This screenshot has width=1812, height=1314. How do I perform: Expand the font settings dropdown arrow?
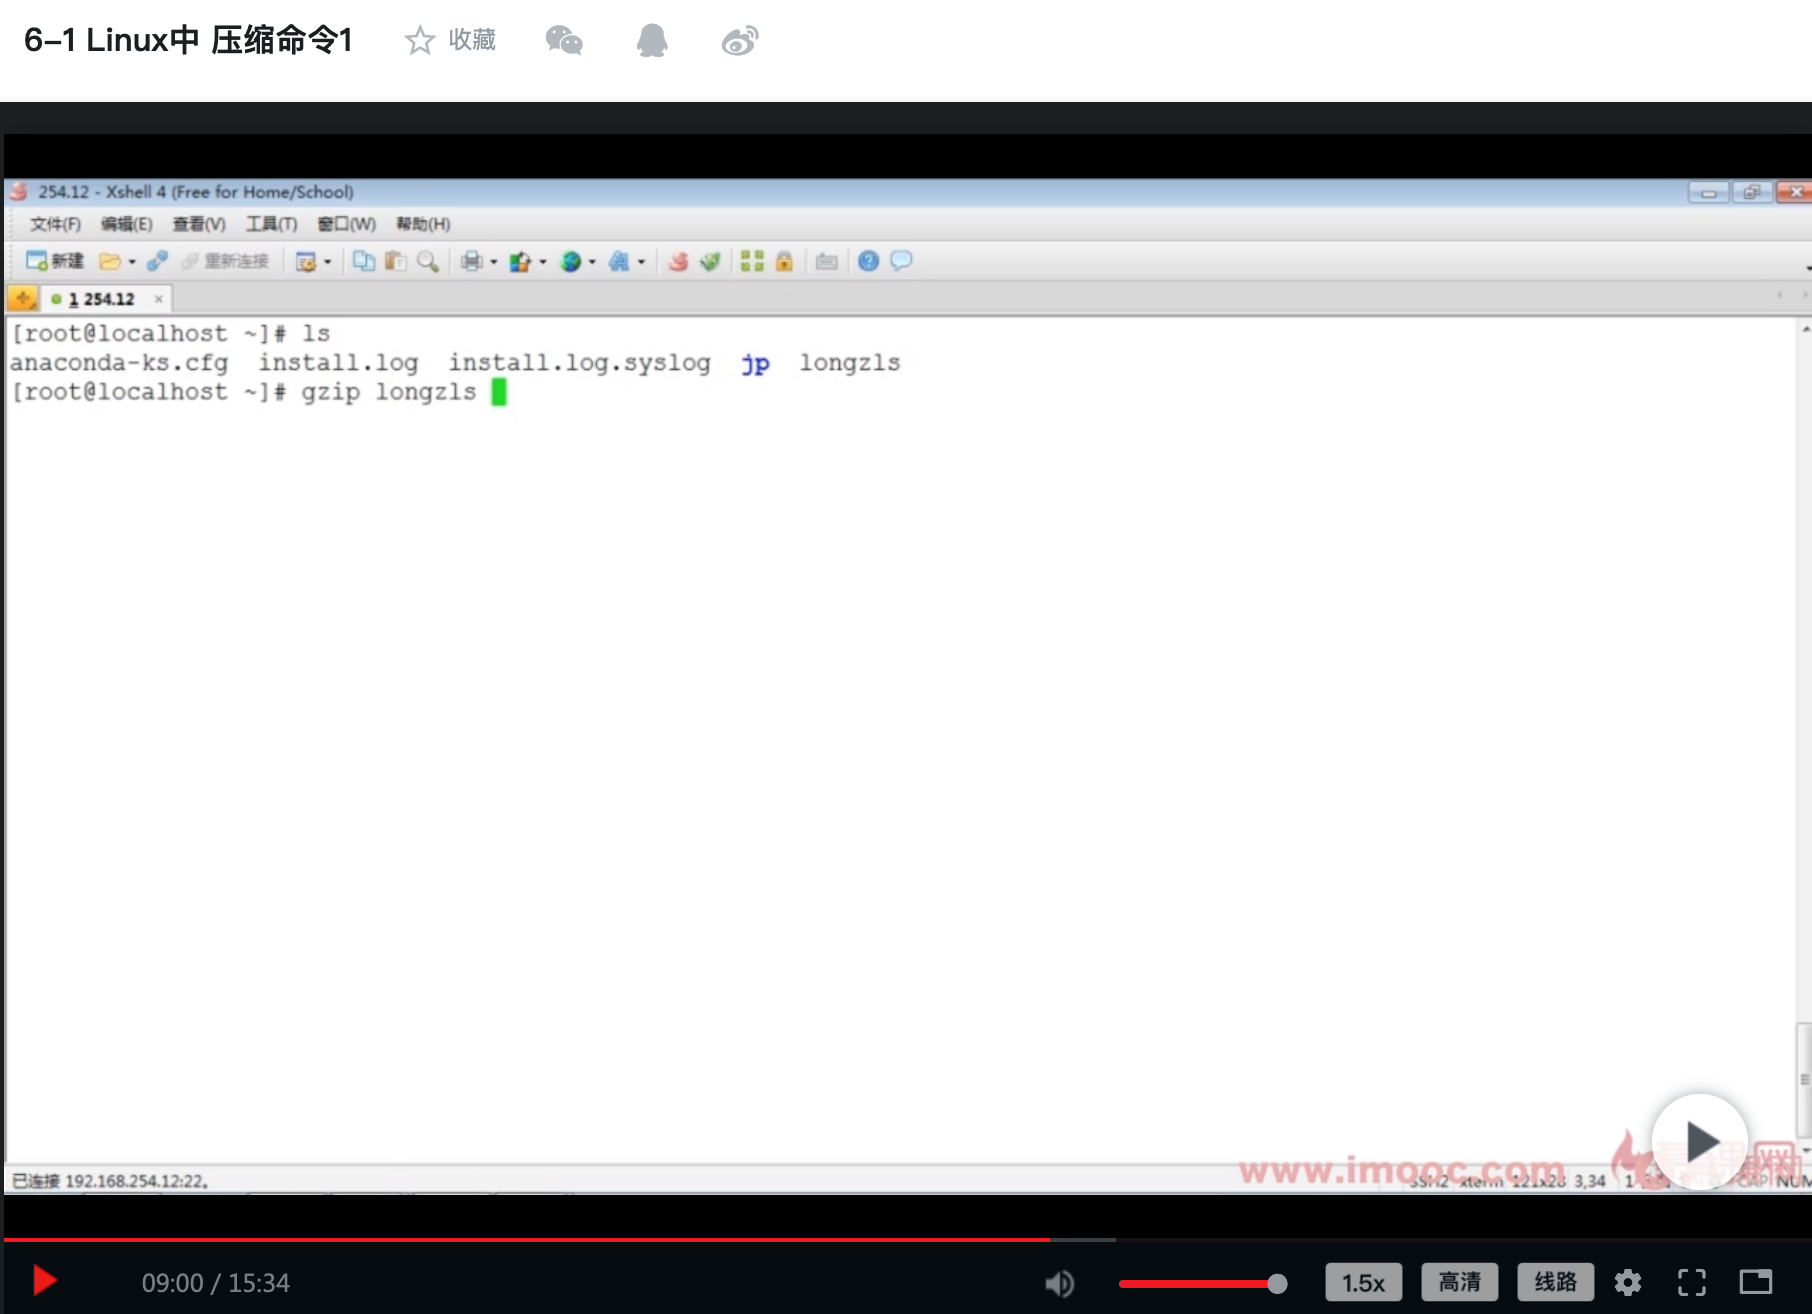[x=641, y=262]
